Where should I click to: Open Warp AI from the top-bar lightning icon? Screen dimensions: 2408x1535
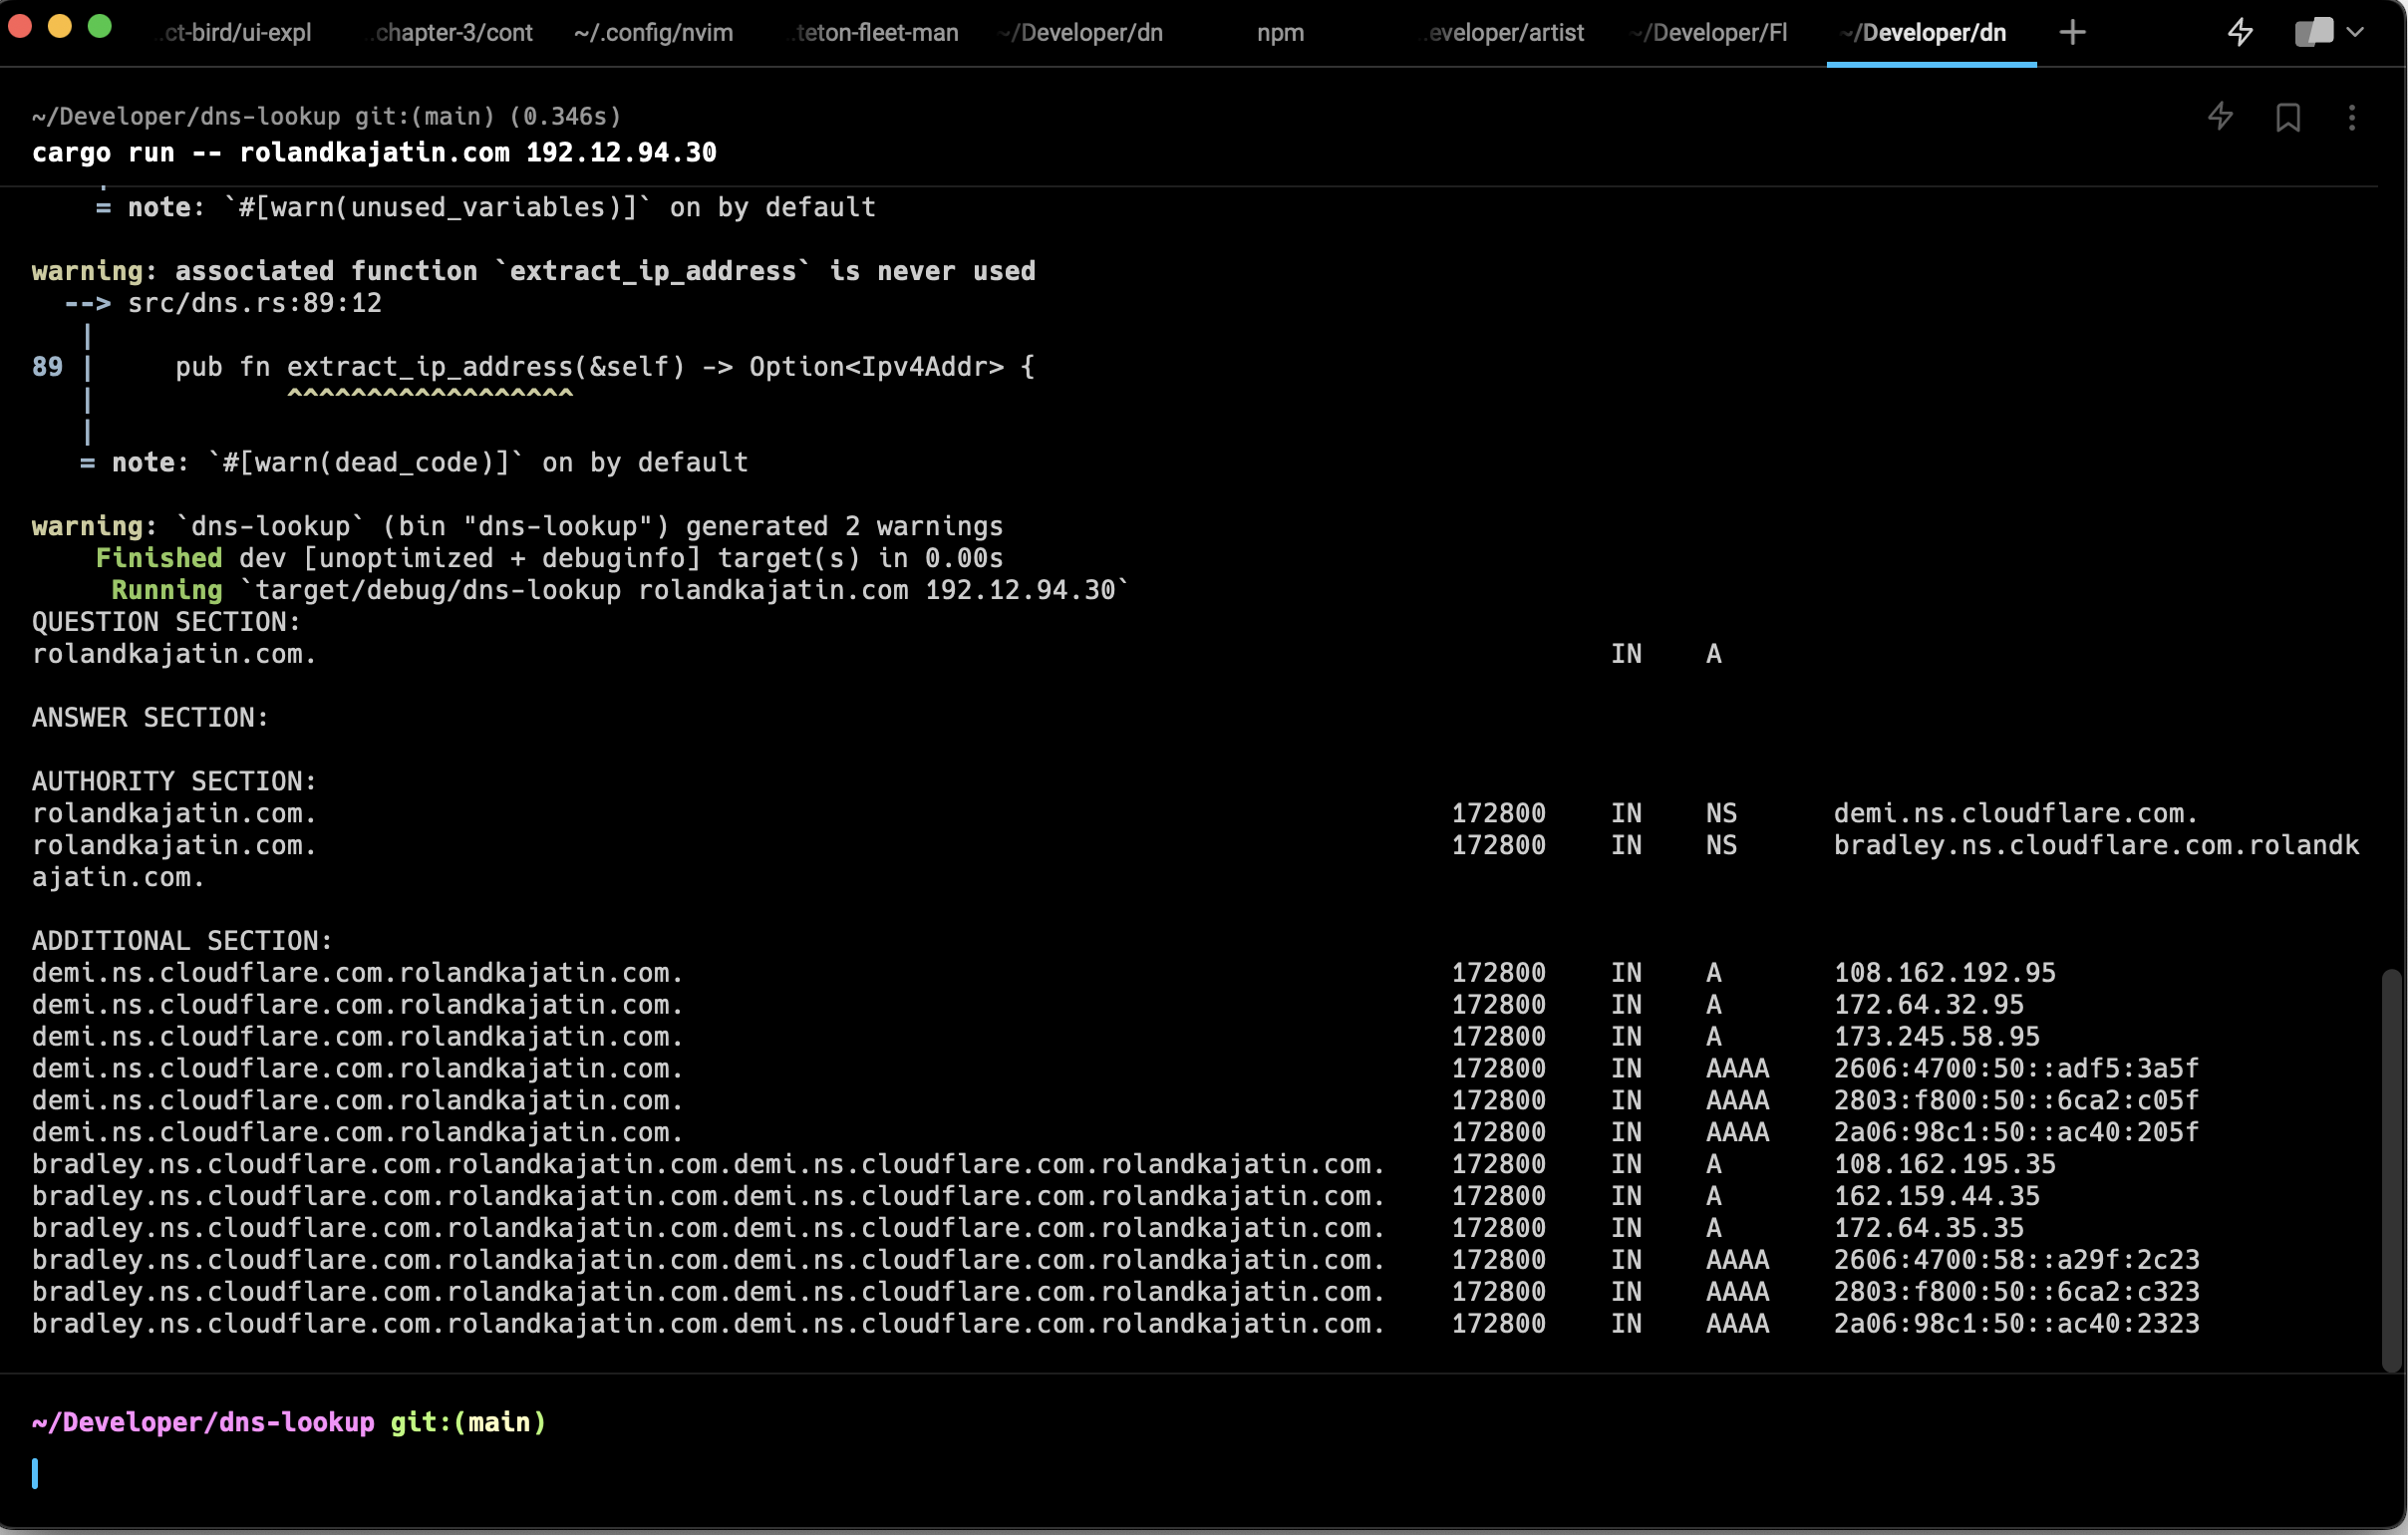(2240, 32)
